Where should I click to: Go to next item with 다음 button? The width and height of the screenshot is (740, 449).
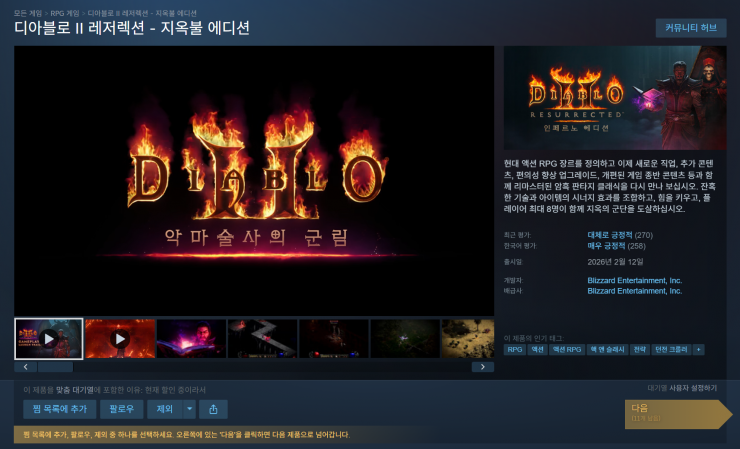pyautogui.click(x=678, y=414)
